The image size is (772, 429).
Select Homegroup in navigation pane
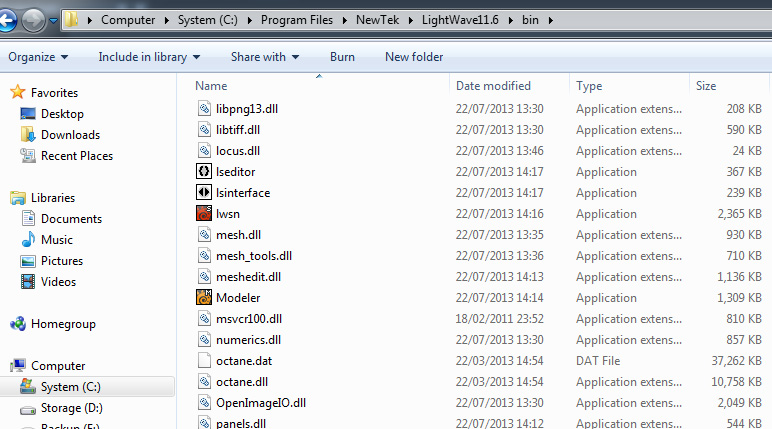click(64, 324)
